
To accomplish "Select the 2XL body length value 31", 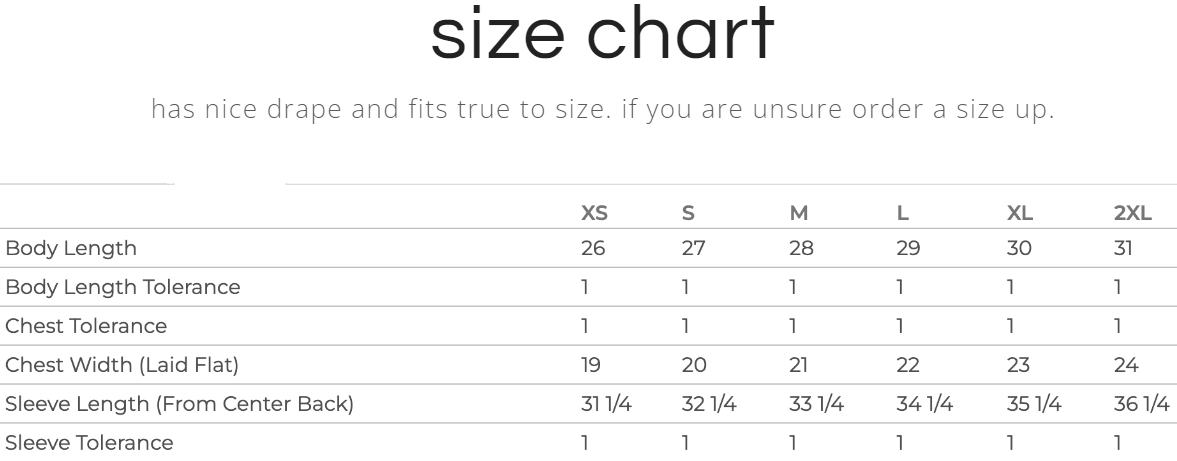I will 1123,248.
